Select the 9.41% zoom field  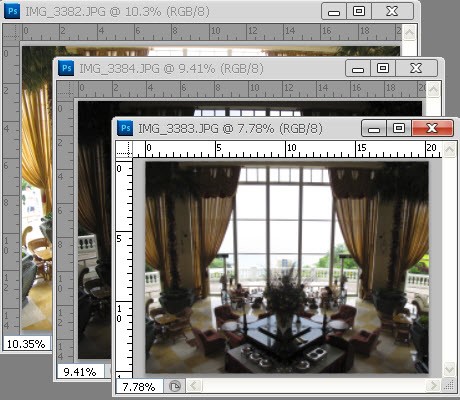tap(81, 371)
